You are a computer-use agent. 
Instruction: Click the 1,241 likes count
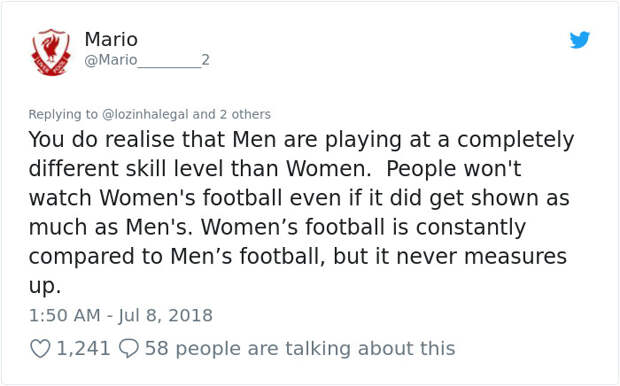pyautogui.click(x=83, y=348)
